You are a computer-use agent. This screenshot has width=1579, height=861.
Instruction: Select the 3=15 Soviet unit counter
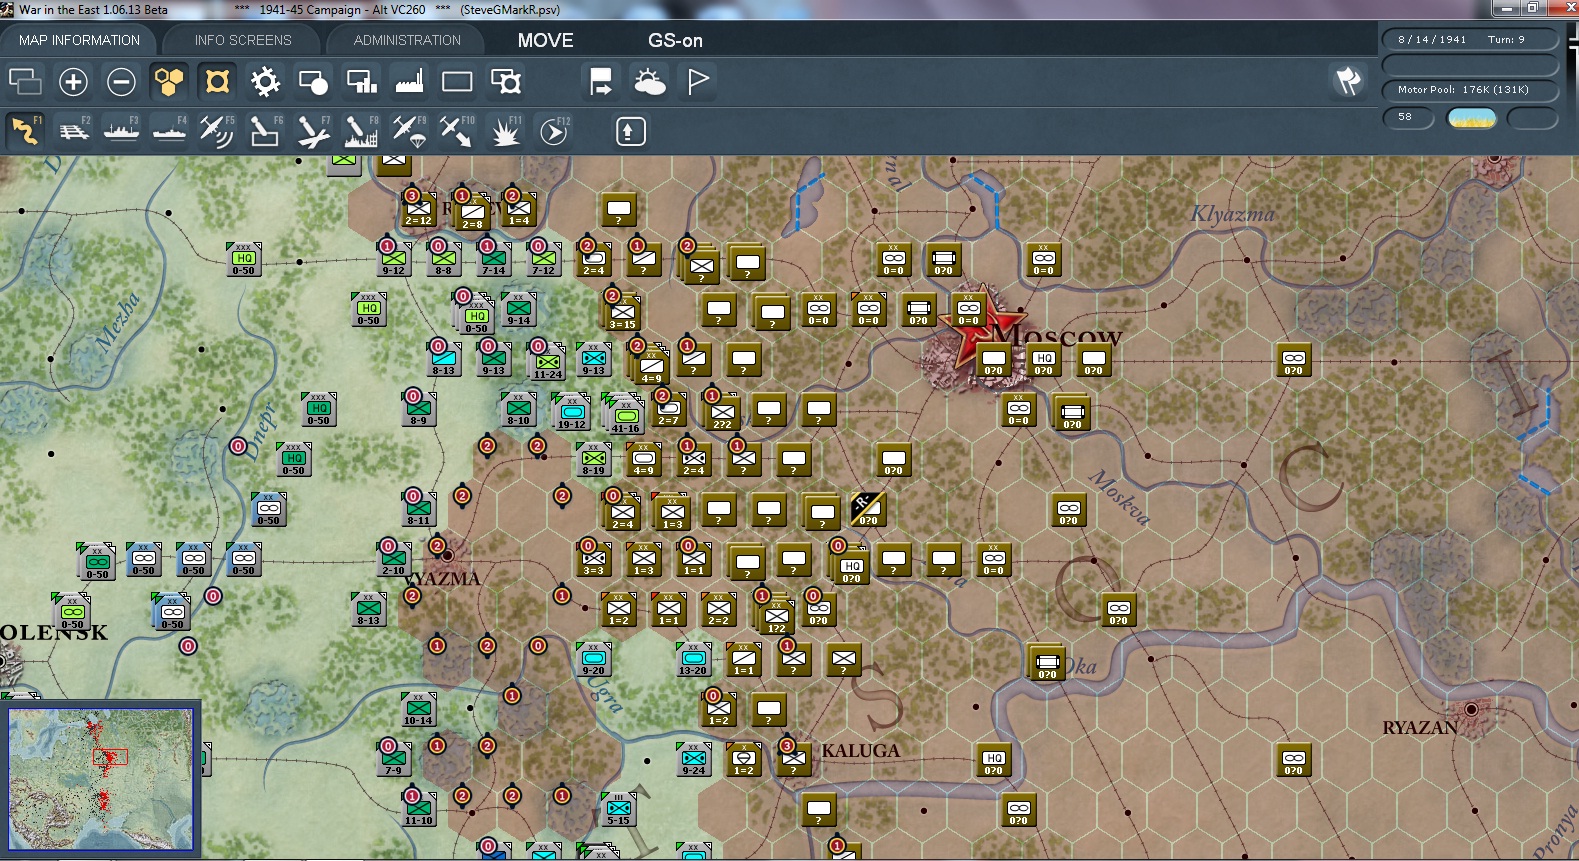(622, 313)
